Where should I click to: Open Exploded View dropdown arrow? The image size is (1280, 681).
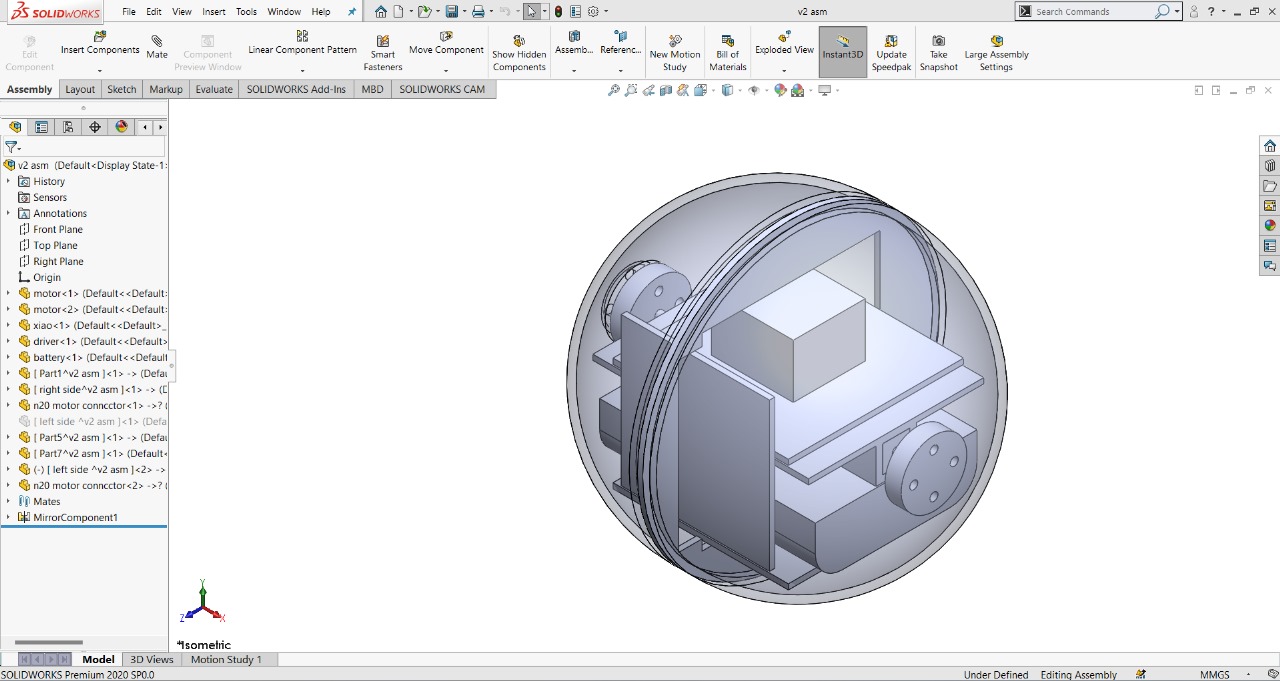point(784,71)
